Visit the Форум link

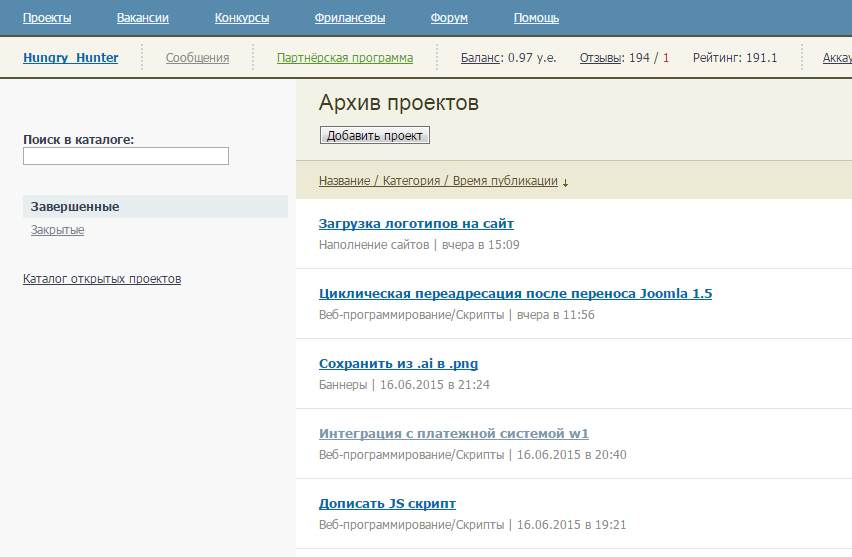pos(449,18)
